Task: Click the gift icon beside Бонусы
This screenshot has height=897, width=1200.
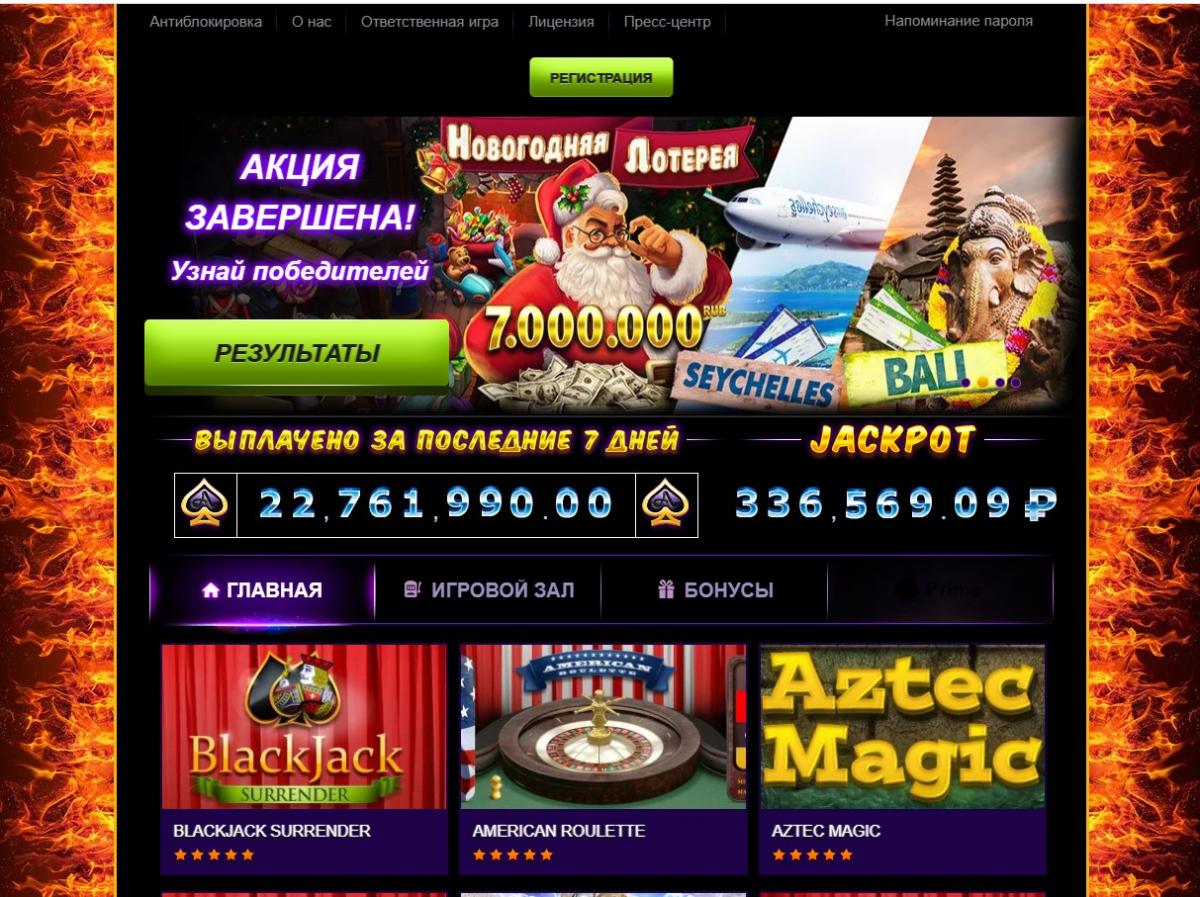Action: (x=666, y=590)
